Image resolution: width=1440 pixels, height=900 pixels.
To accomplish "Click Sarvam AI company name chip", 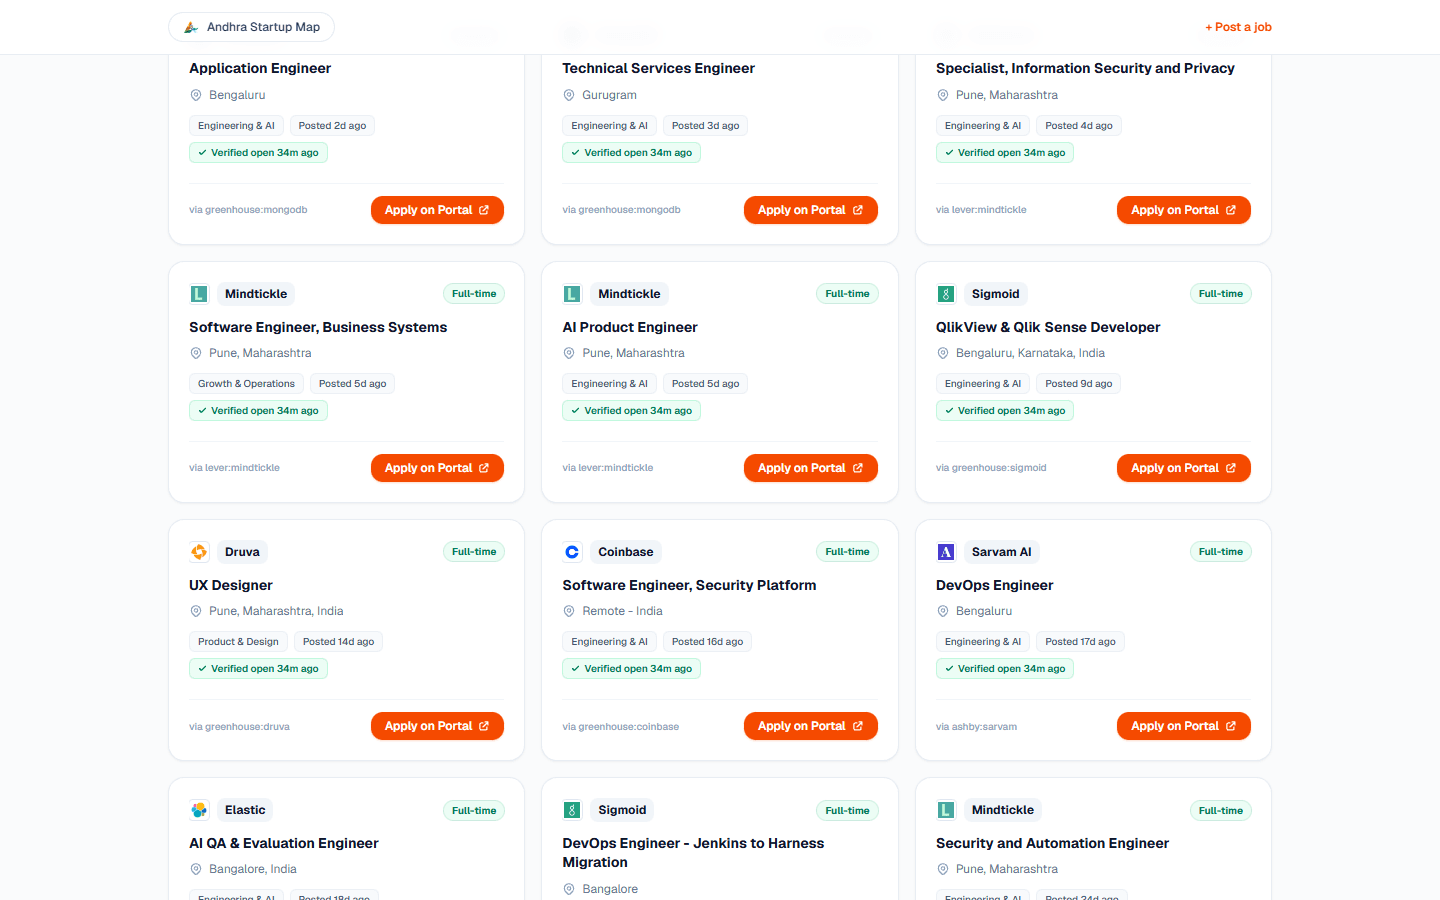I will (1001, 552).
